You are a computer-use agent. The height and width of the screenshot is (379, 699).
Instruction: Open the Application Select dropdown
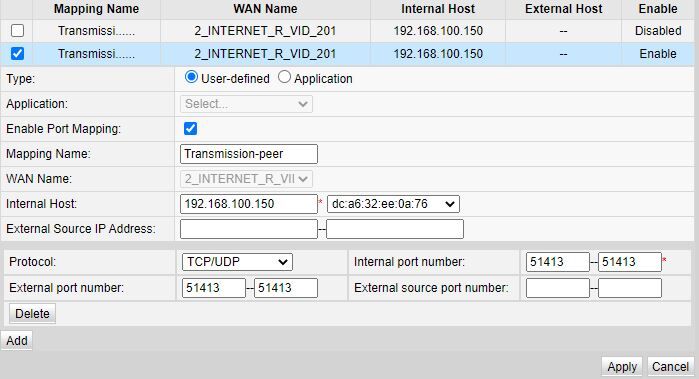pos(247,104)
